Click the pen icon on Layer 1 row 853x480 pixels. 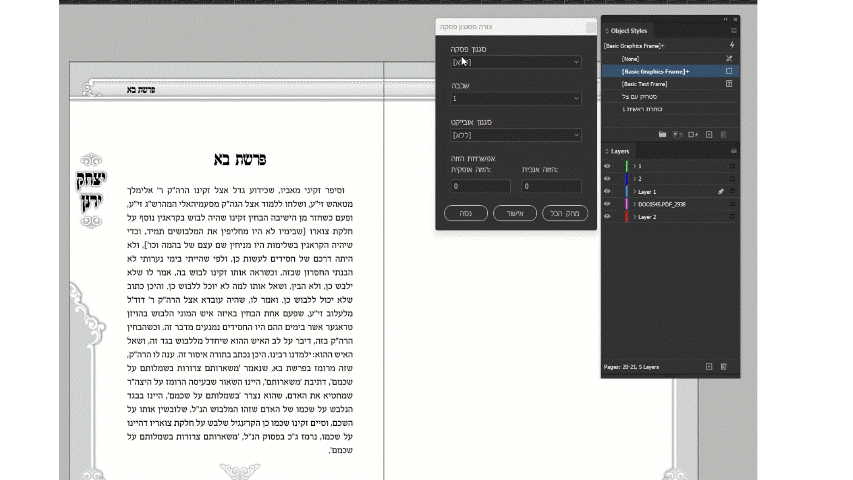[x=720, y=192]
